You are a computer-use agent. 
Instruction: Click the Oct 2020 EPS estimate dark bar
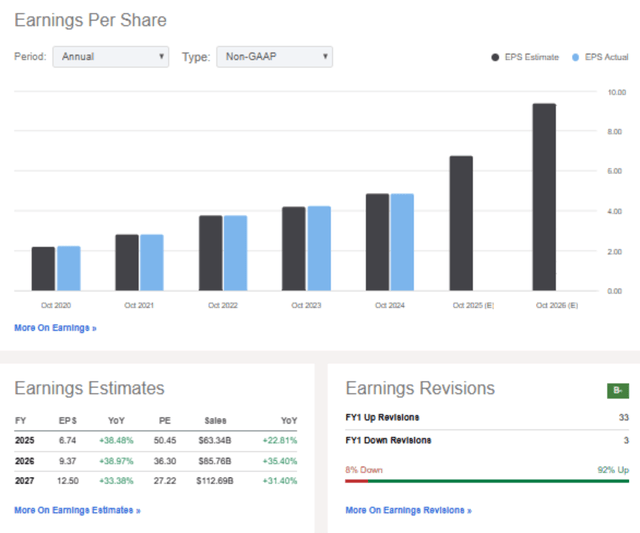(x=43, y=269)
